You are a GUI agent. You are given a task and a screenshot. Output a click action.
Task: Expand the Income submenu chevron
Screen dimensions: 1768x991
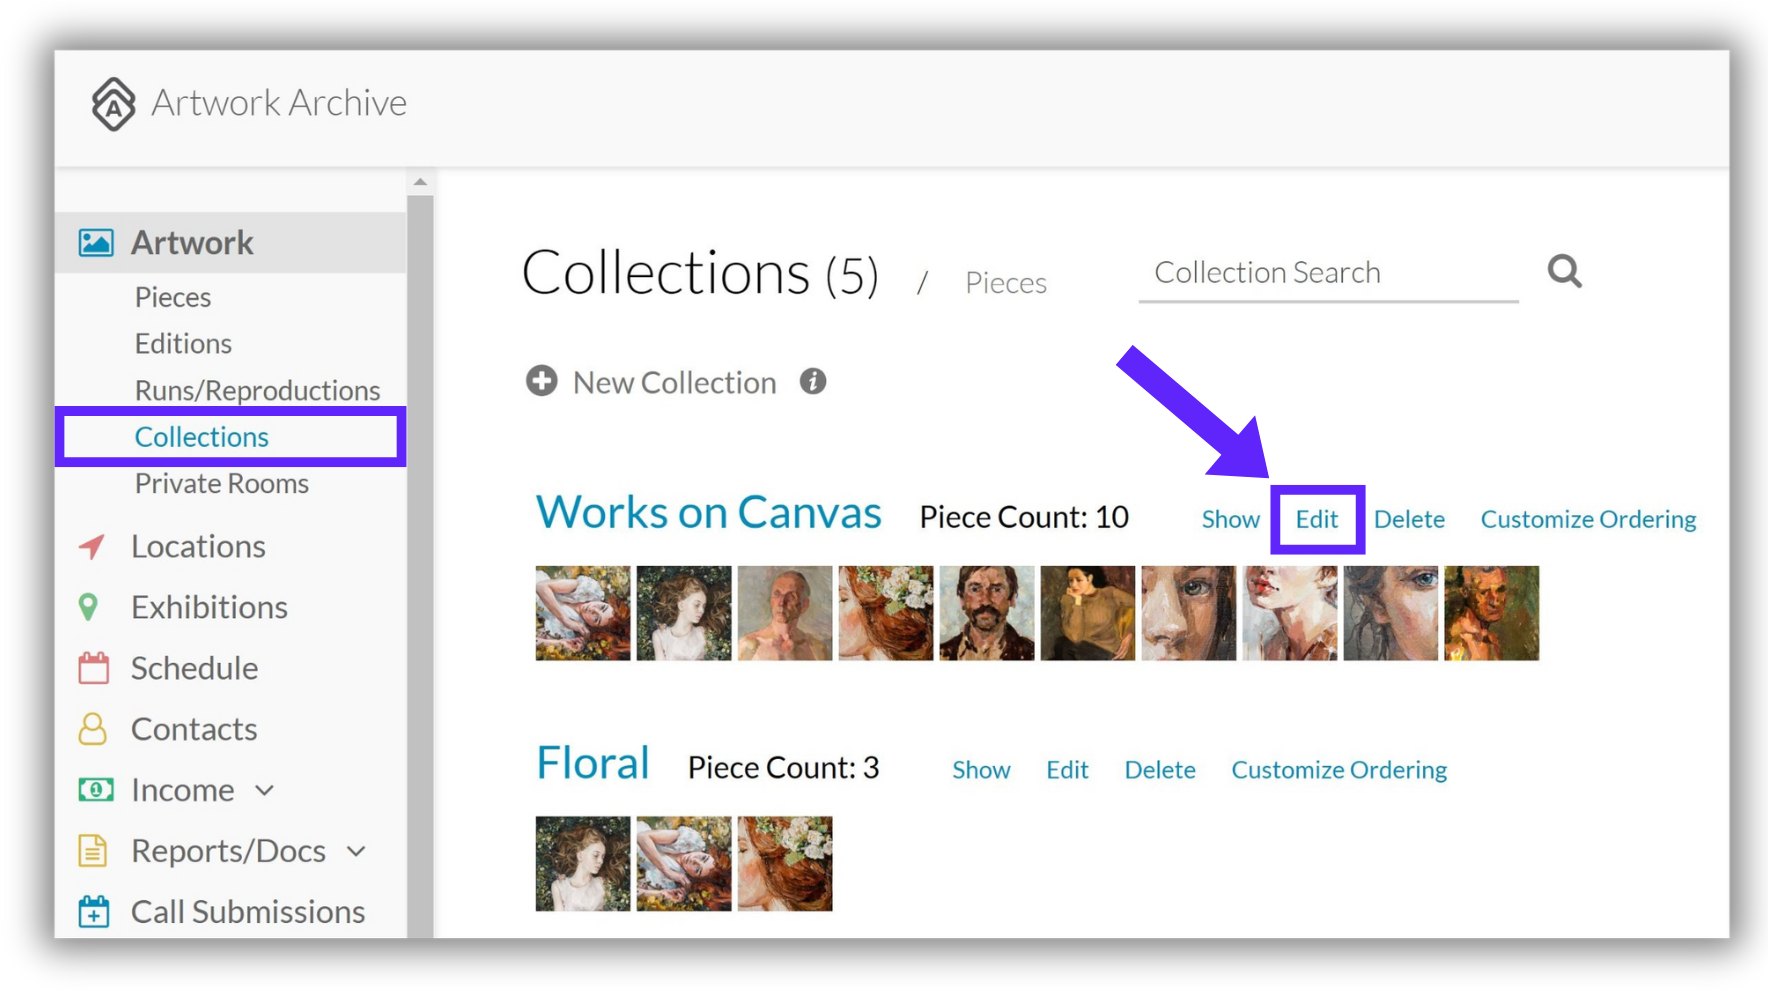pos(264,790)
